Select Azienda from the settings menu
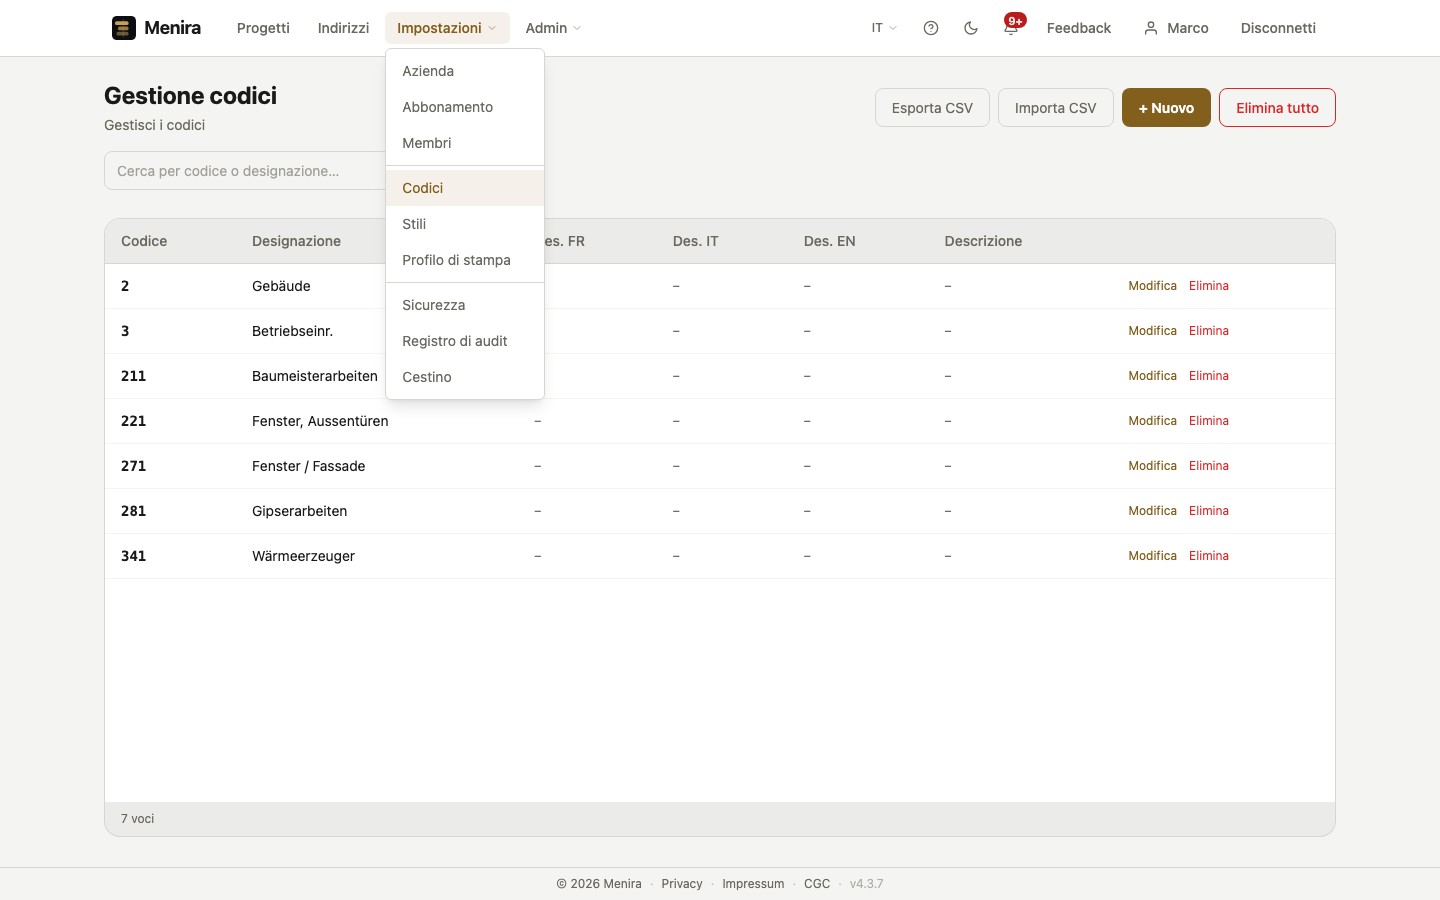The image size is (1440, 900). 465,71
